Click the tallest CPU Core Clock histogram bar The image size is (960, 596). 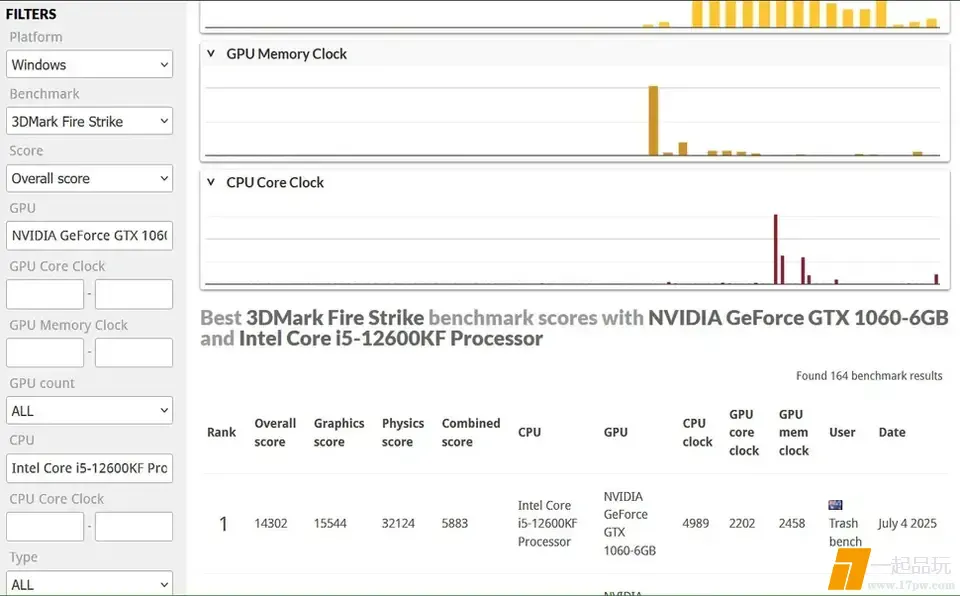(775, 249)
